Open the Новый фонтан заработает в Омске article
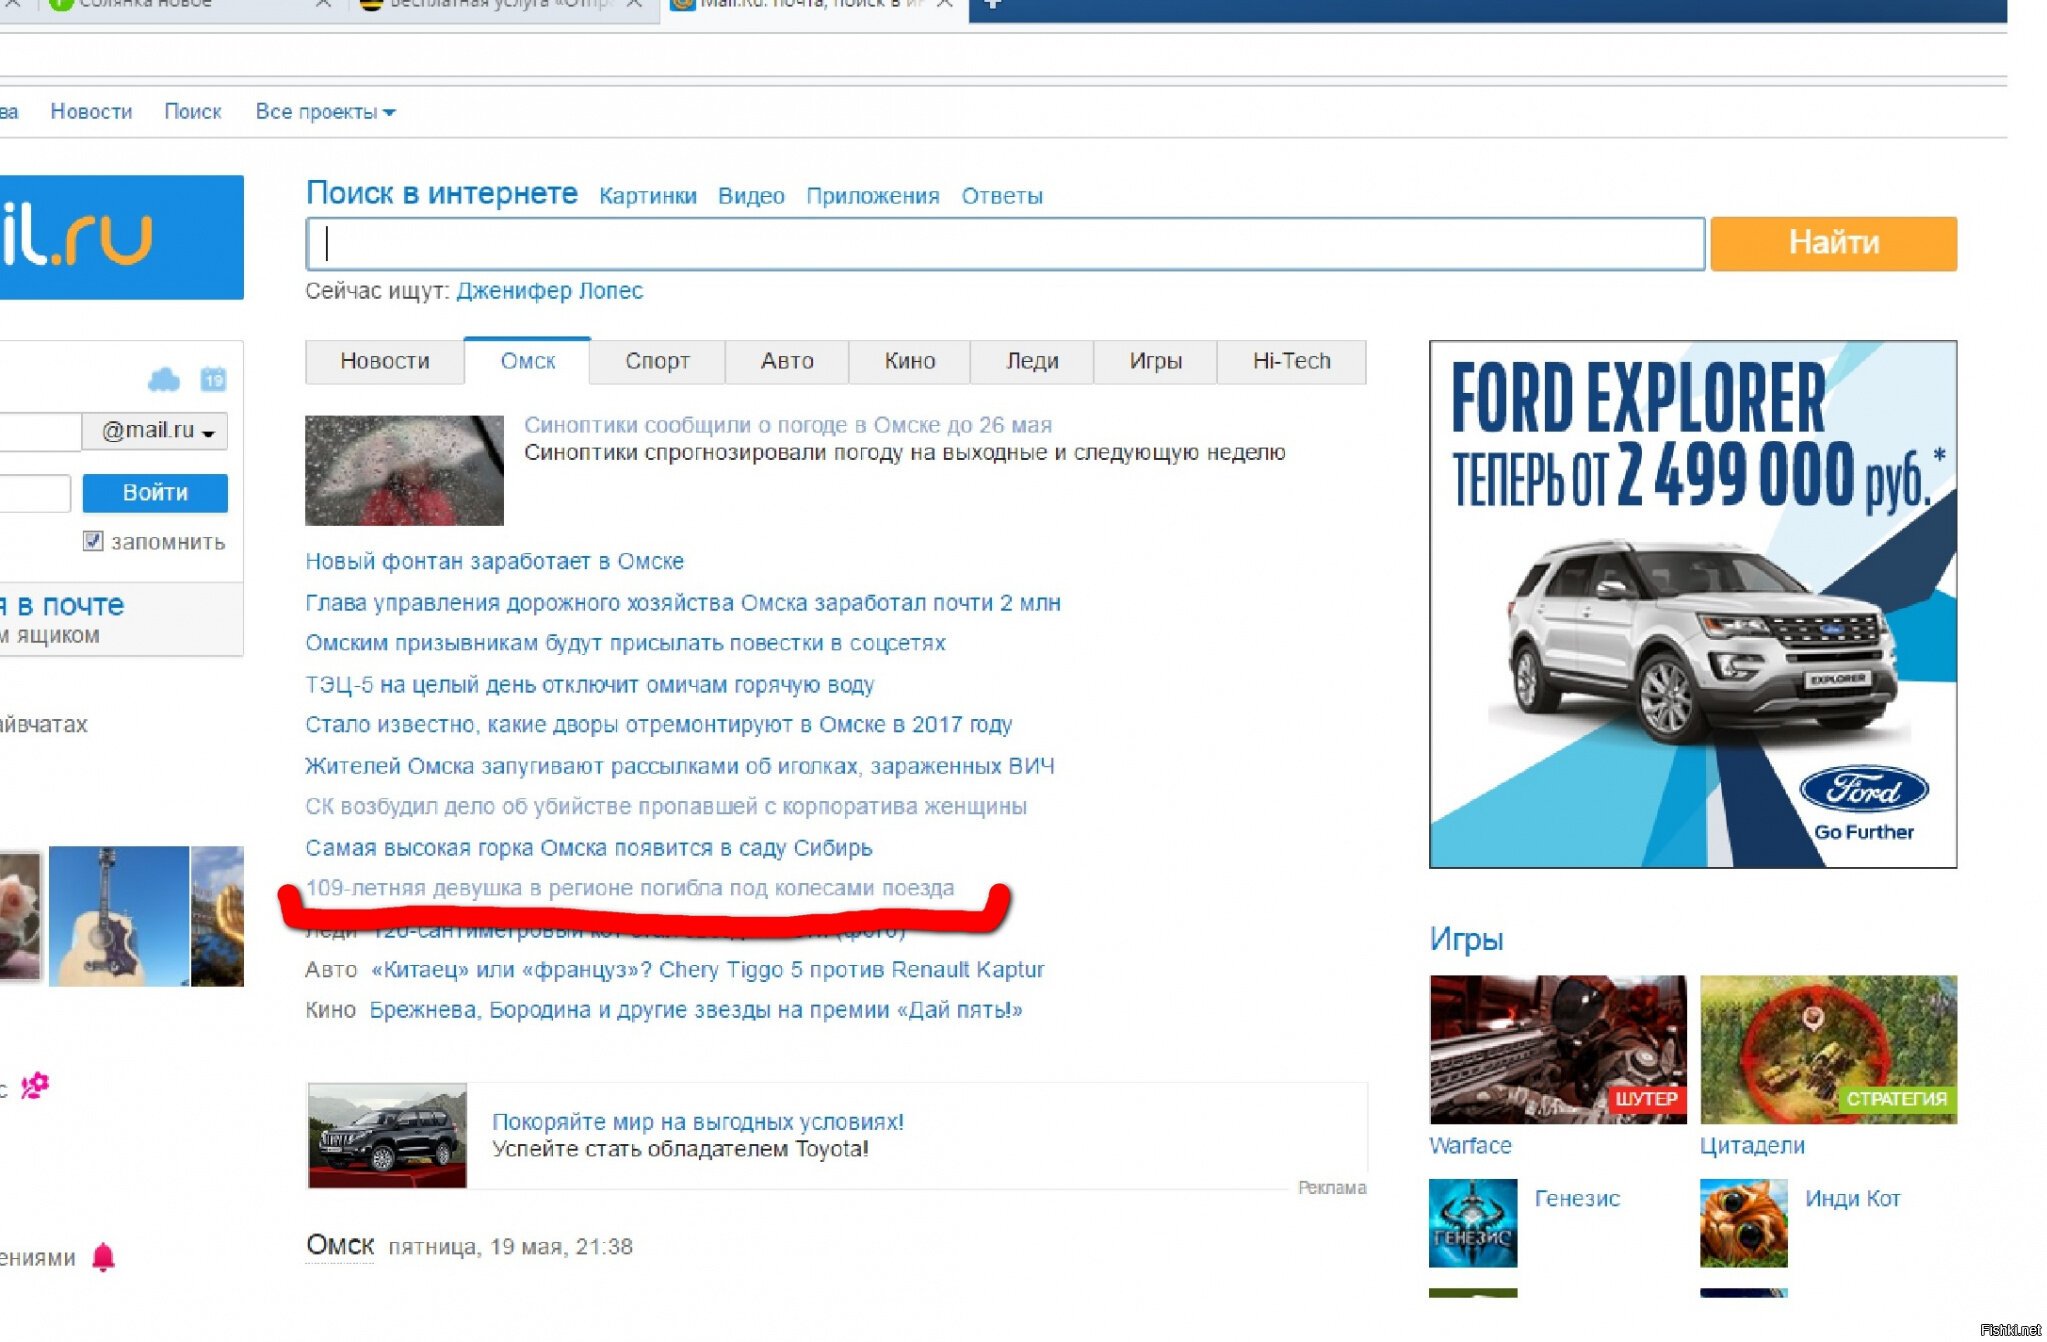This screenshot has height=1342, width=2047. point(495,562)
